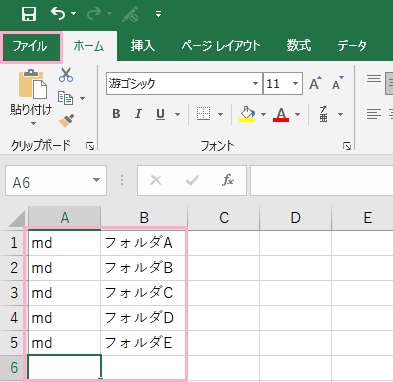
Task: Select column D header
Action: point(296,218)
